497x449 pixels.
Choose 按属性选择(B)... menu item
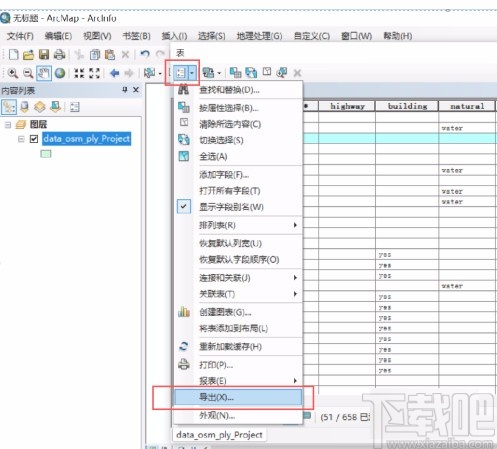(x=238, y=108)
